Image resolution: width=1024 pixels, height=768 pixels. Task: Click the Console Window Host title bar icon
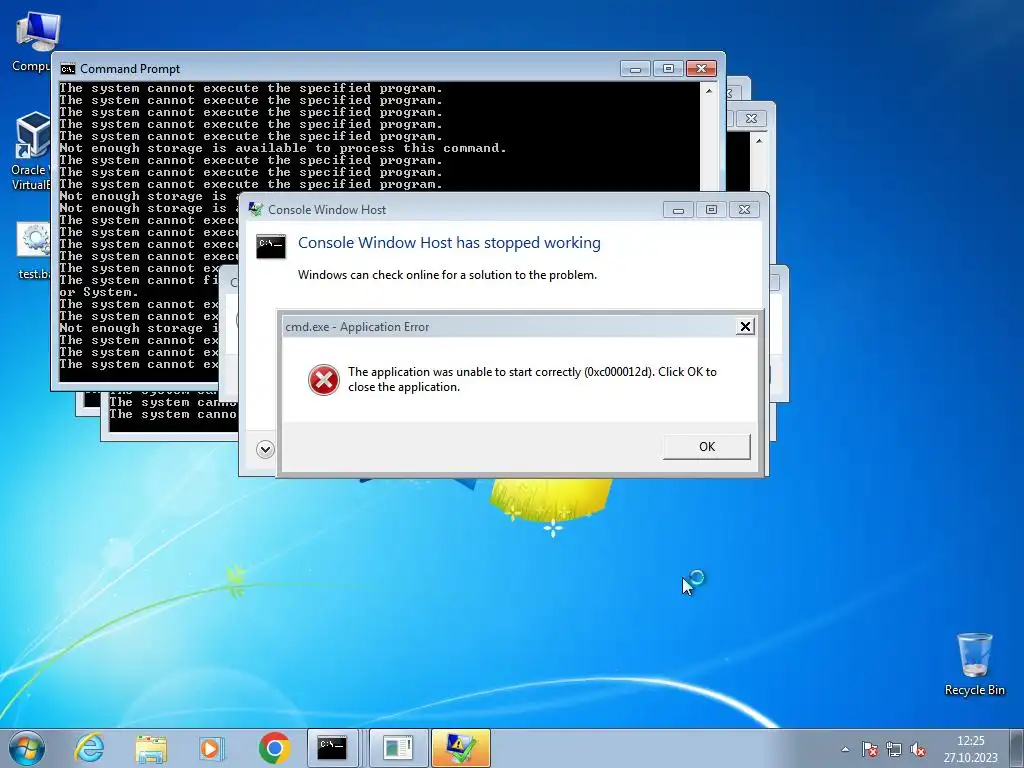[x=256, y=210]
